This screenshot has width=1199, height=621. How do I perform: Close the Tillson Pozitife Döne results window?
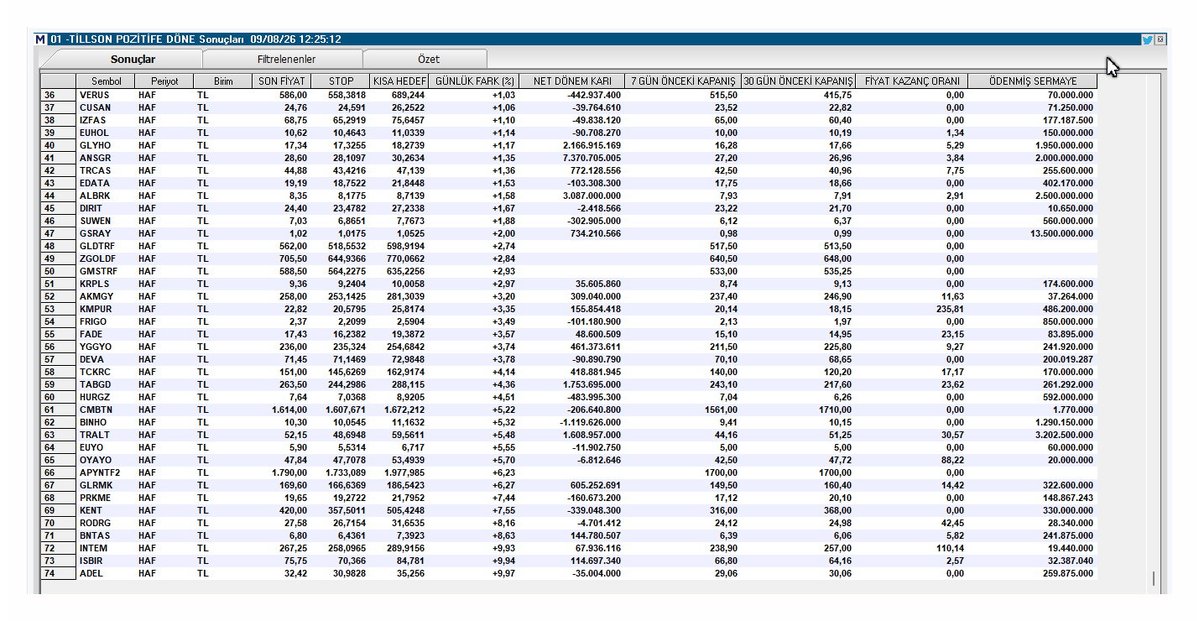pyautogui.click(x=1160, y=39)
